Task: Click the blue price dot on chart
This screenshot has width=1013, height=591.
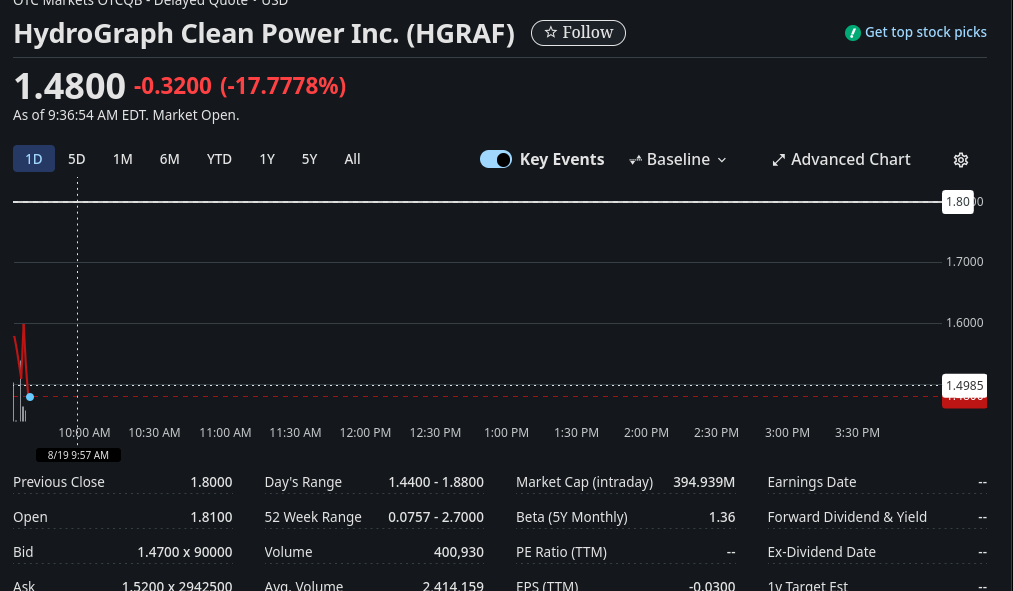Action: pos(30,397)
